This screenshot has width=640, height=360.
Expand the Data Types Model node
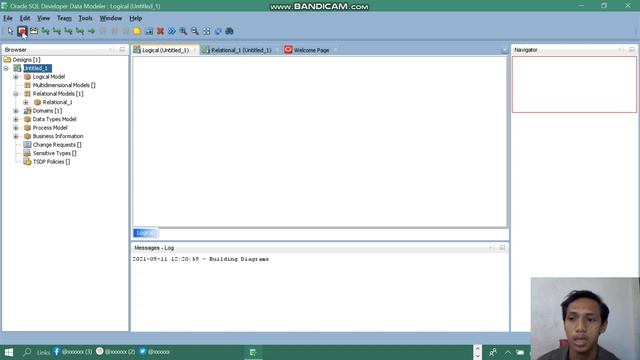tap(16, 119)
